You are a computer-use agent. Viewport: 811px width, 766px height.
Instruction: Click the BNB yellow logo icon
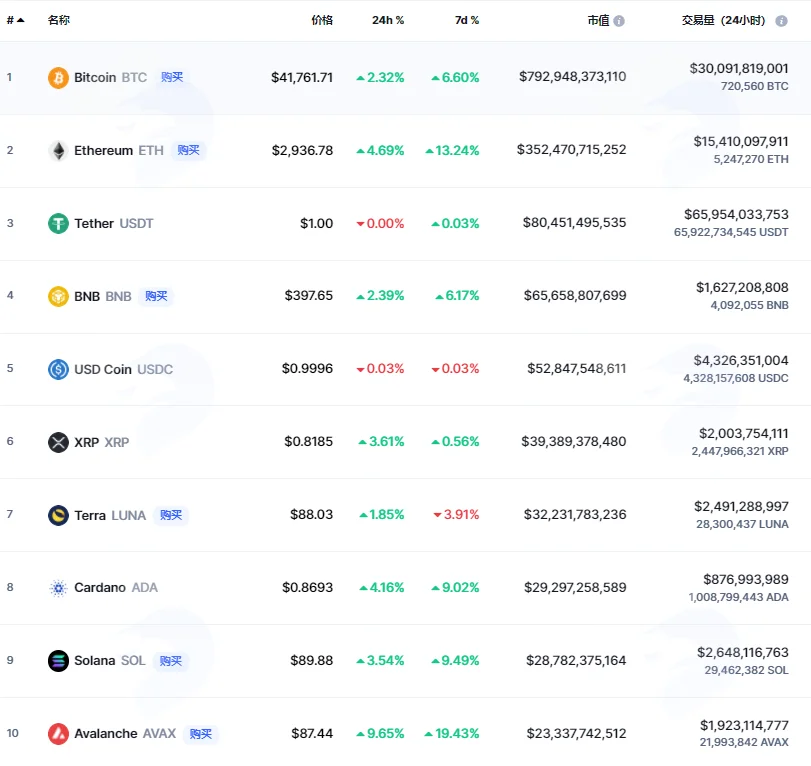coord(58,296)
